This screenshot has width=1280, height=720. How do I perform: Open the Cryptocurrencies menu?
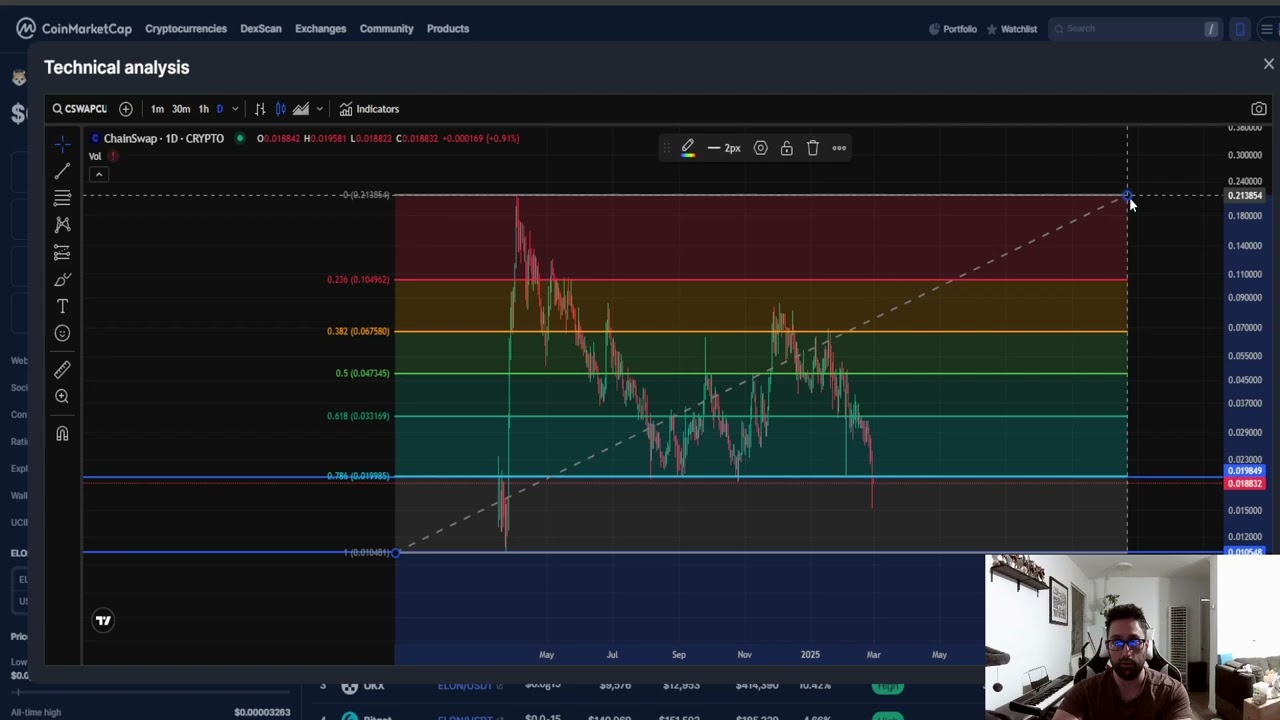tap(186, 28)
